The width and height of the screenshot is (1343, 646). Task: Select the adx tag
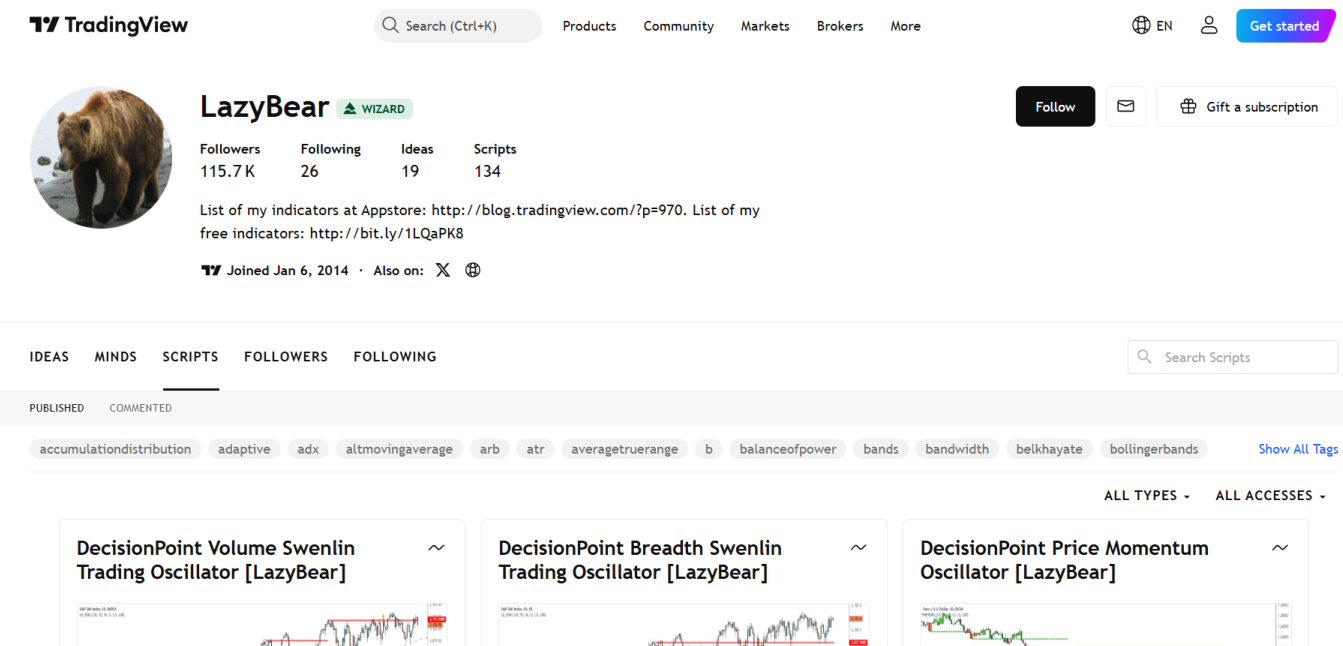point(308,449)
